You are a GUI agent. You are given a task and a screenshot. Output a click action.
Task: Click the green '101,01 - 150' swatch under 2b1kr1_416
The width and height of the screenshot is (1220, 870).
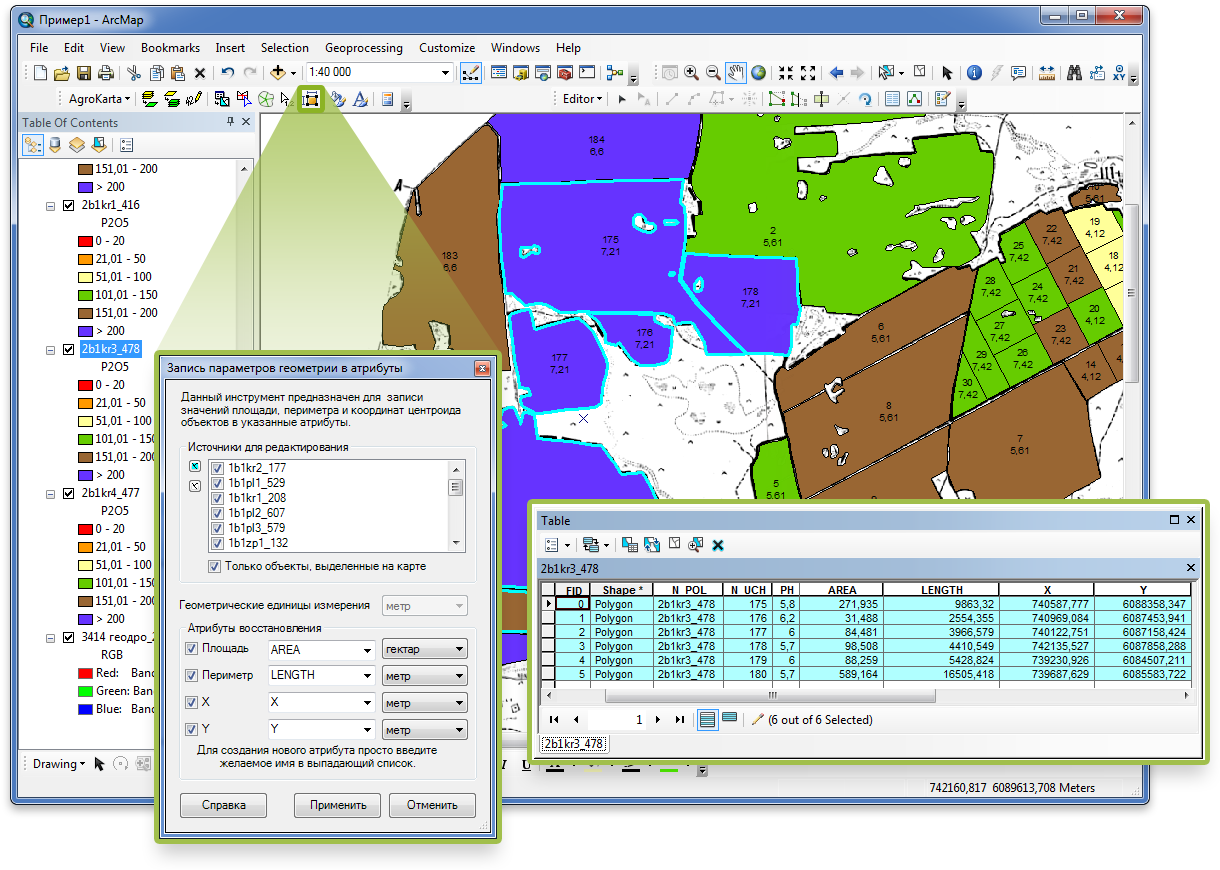86,295
